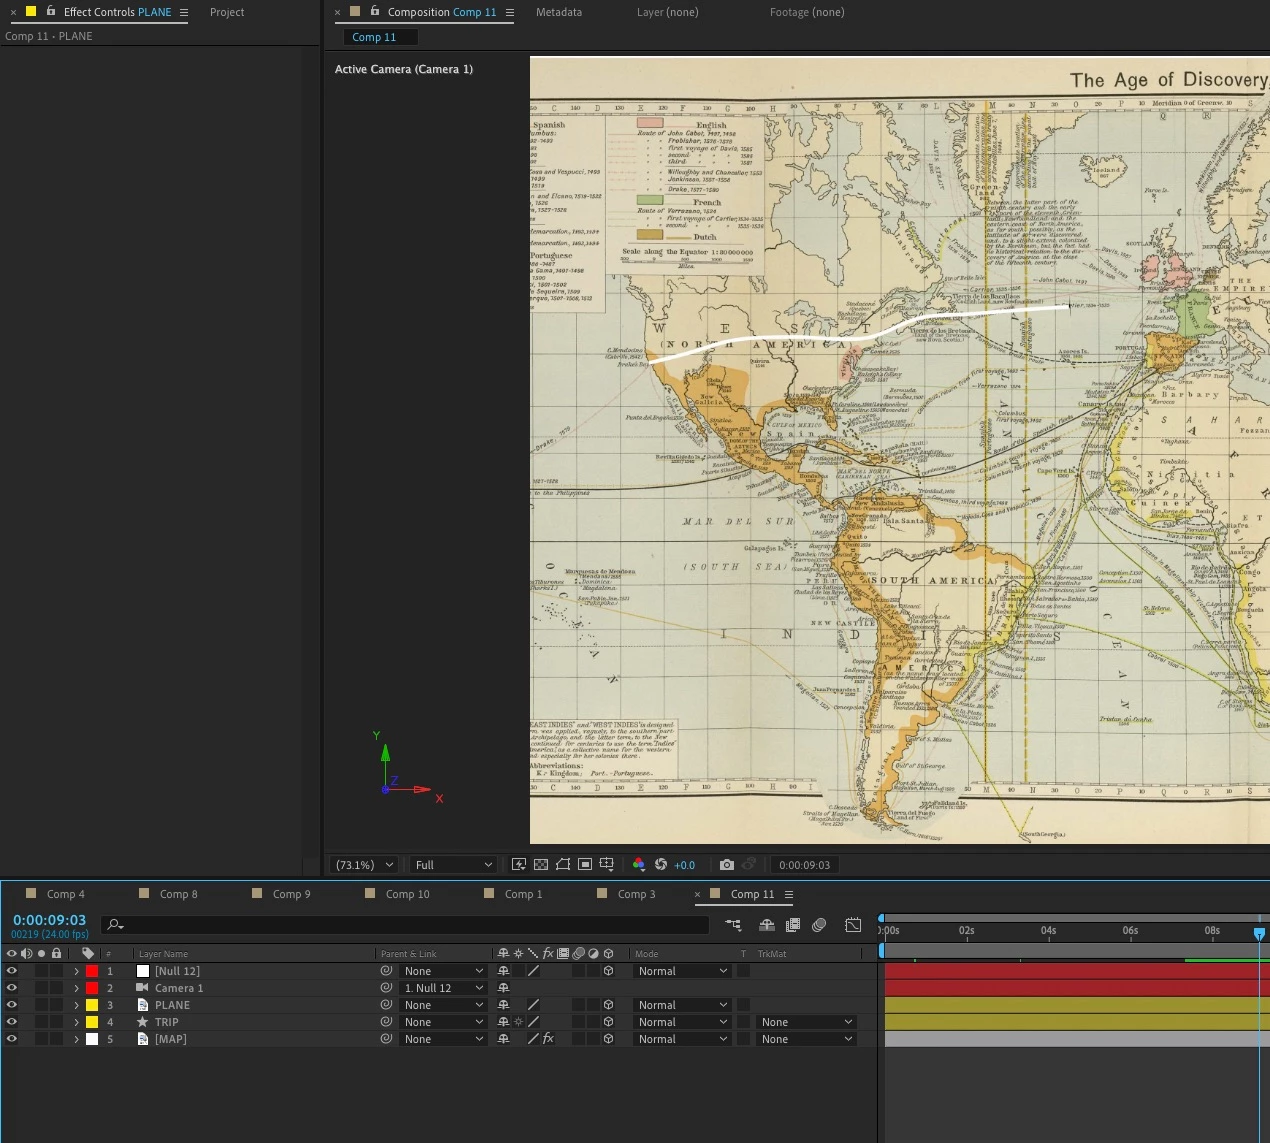Open the blending Mode dropdown for PLANE
The image size is (1270, 1143).
coord(682,1005)
